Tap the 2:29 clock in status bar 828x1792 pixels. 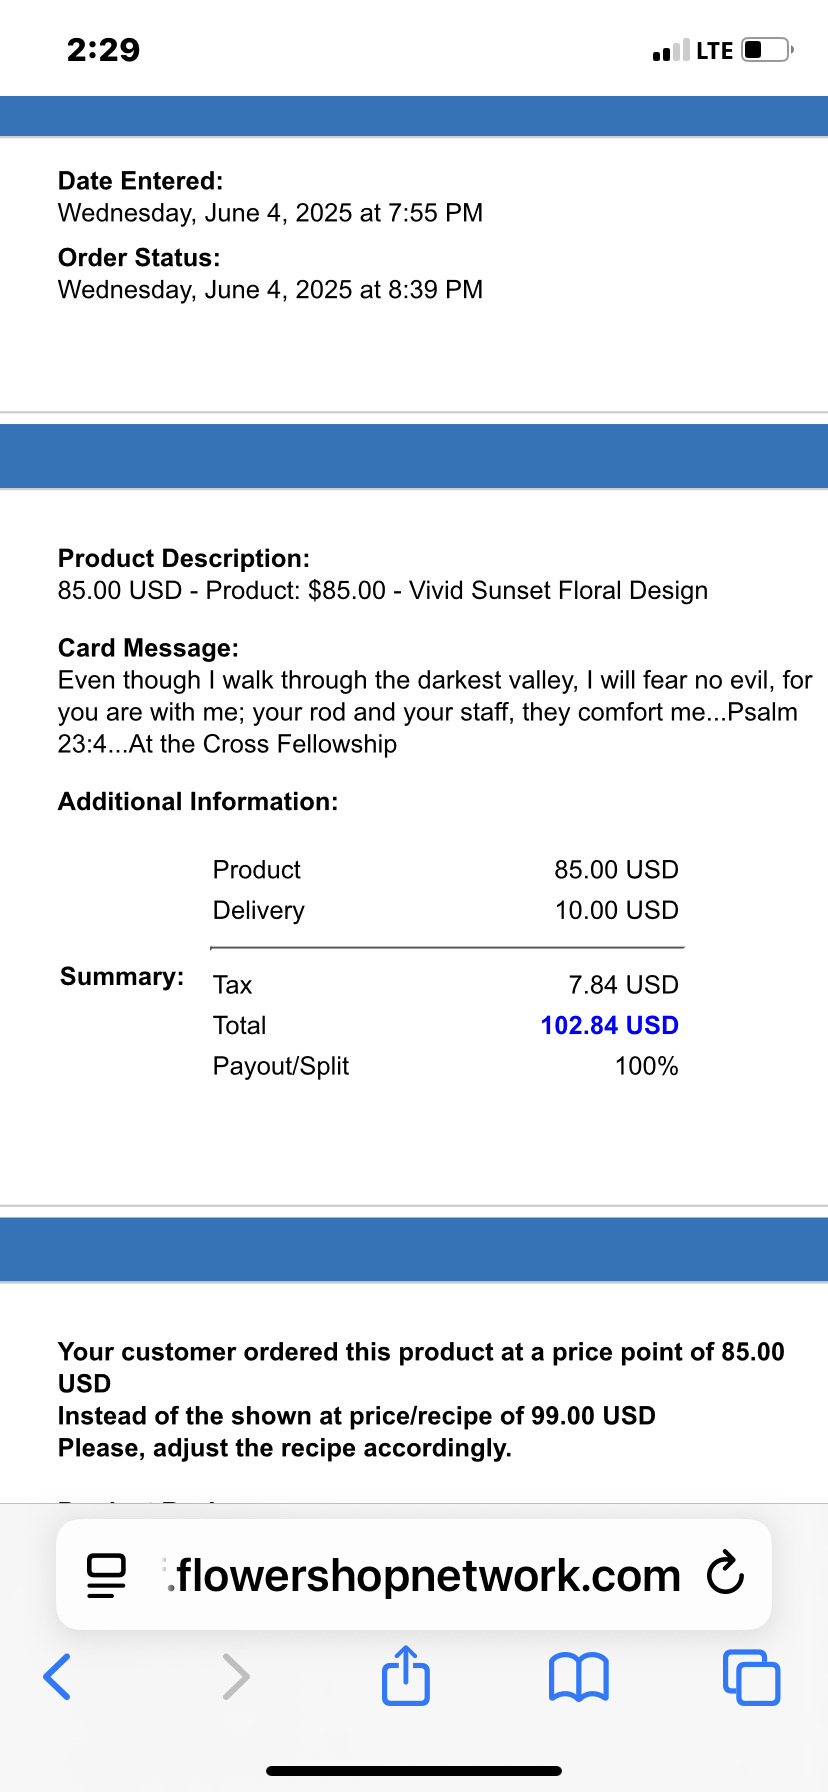click(x=103, y=50)
